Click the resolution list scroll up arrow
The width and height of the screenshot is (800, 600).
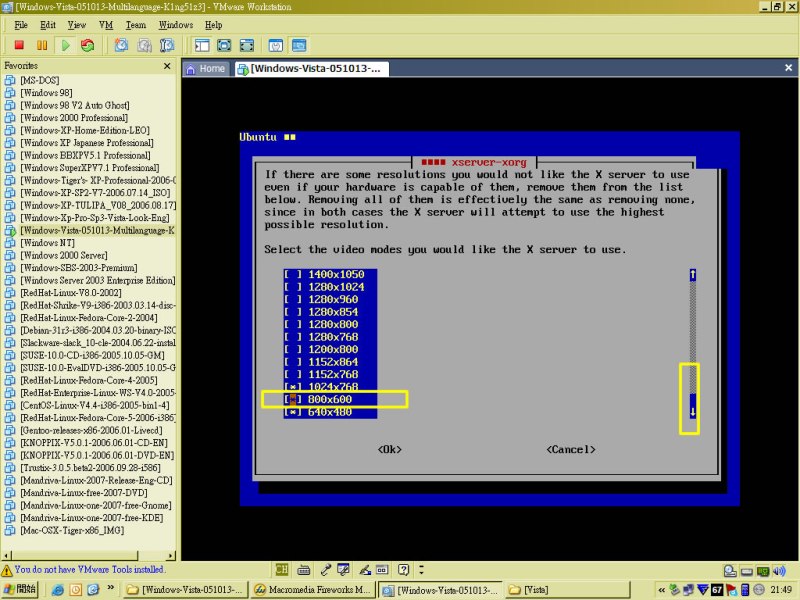[692, 275]
